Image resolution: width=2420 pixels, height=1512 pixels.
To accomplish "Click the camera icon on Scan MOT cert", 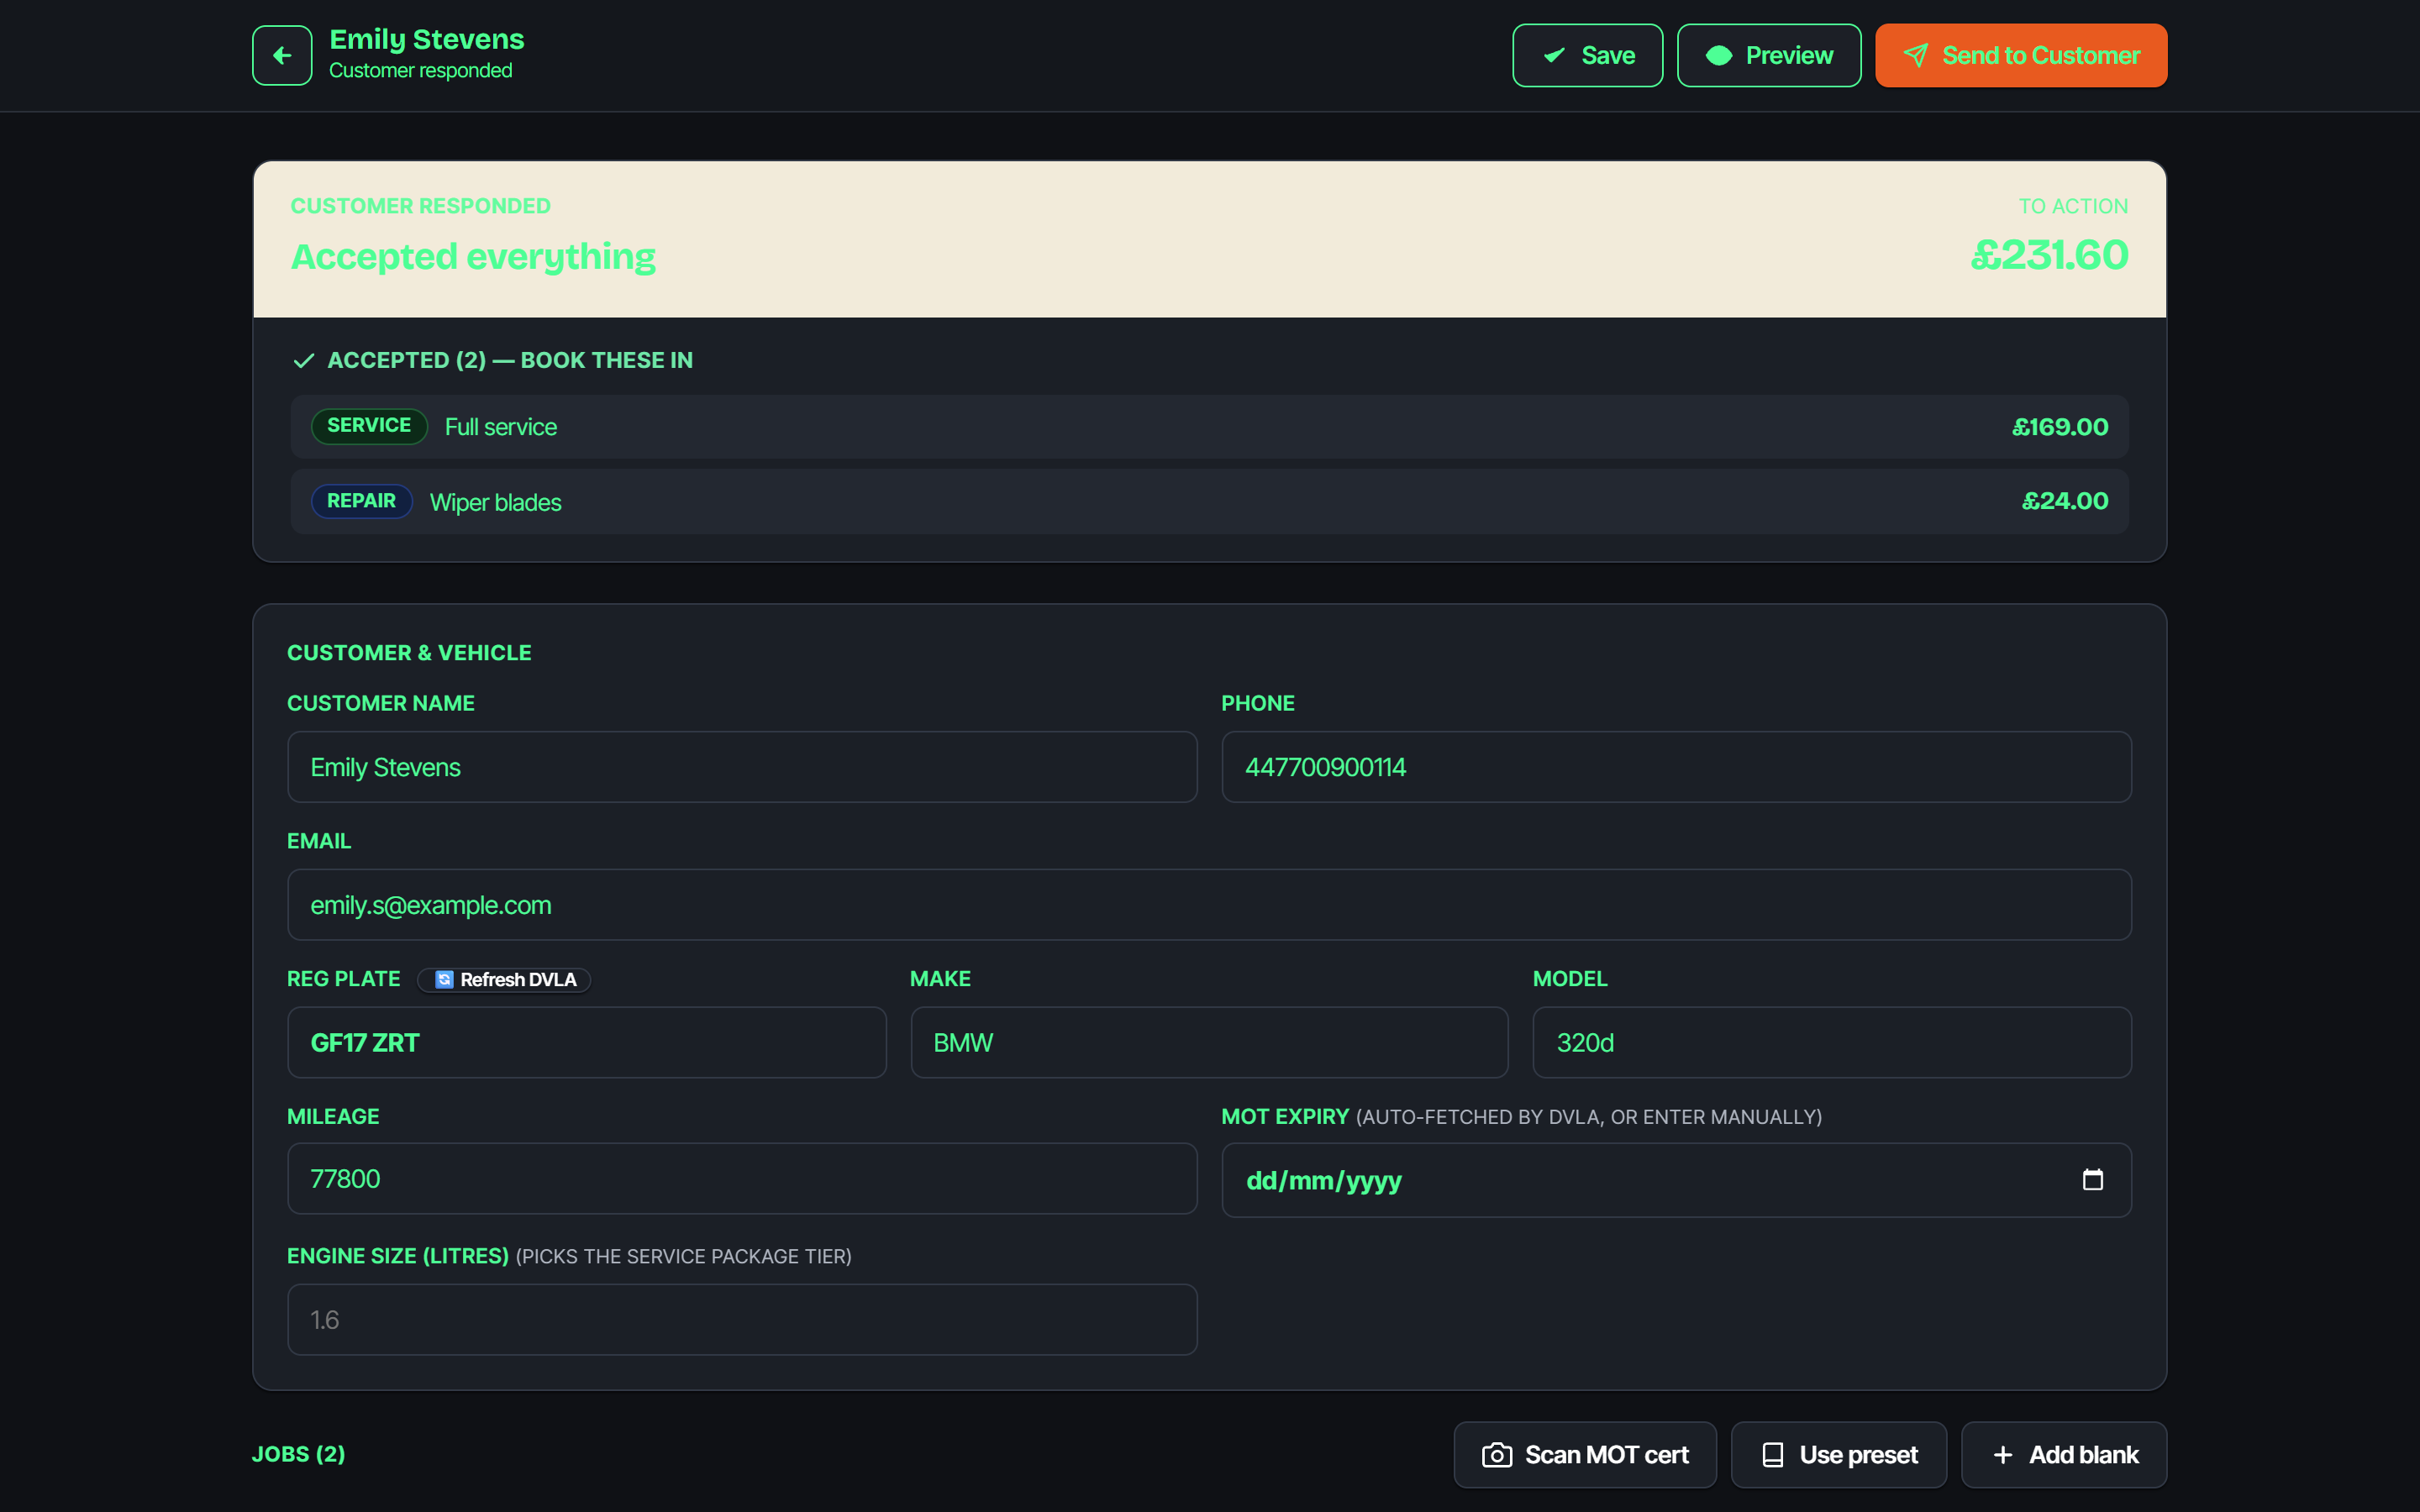I will [x=1496, y=1454].
